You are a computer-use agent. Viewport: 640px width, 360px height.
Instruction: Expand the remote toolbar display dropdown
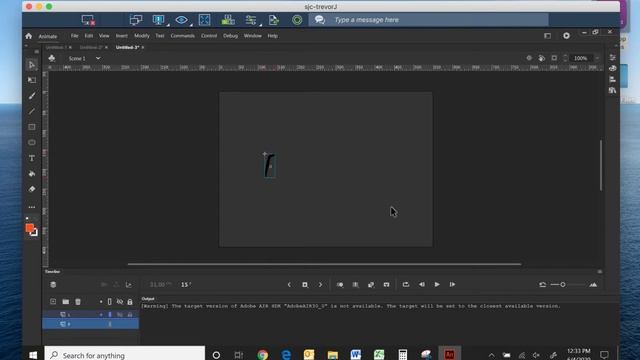tap(168, 25)
